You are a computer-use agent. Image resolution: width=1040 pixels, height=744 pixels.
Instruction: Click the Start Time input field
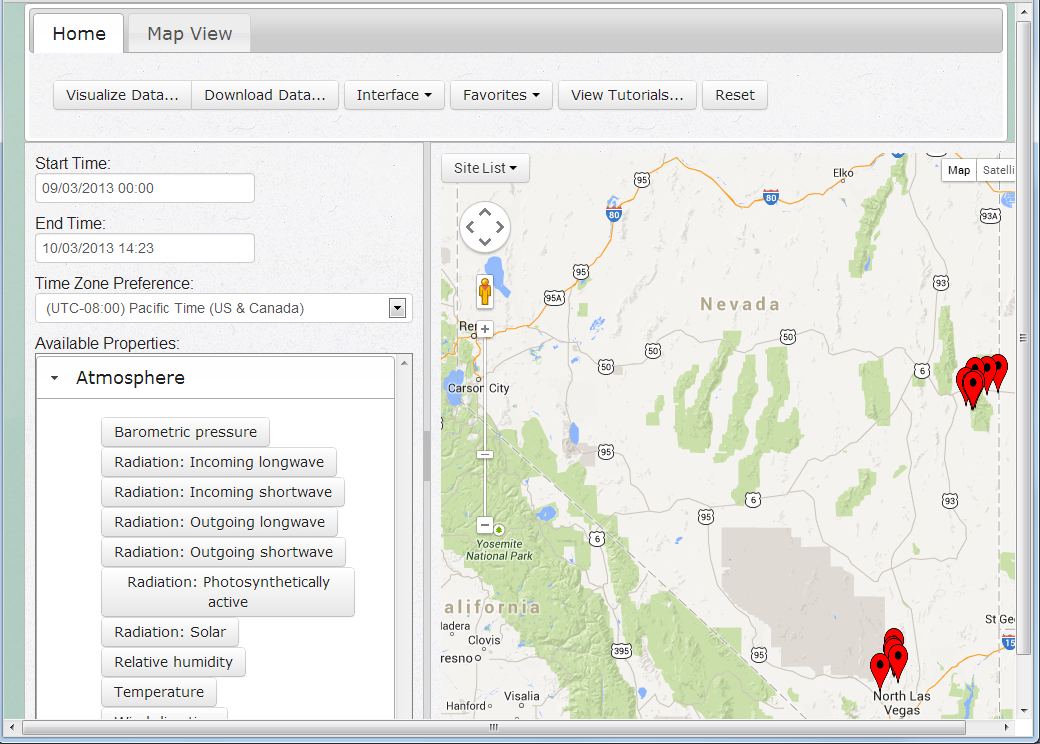coord(145,188)
